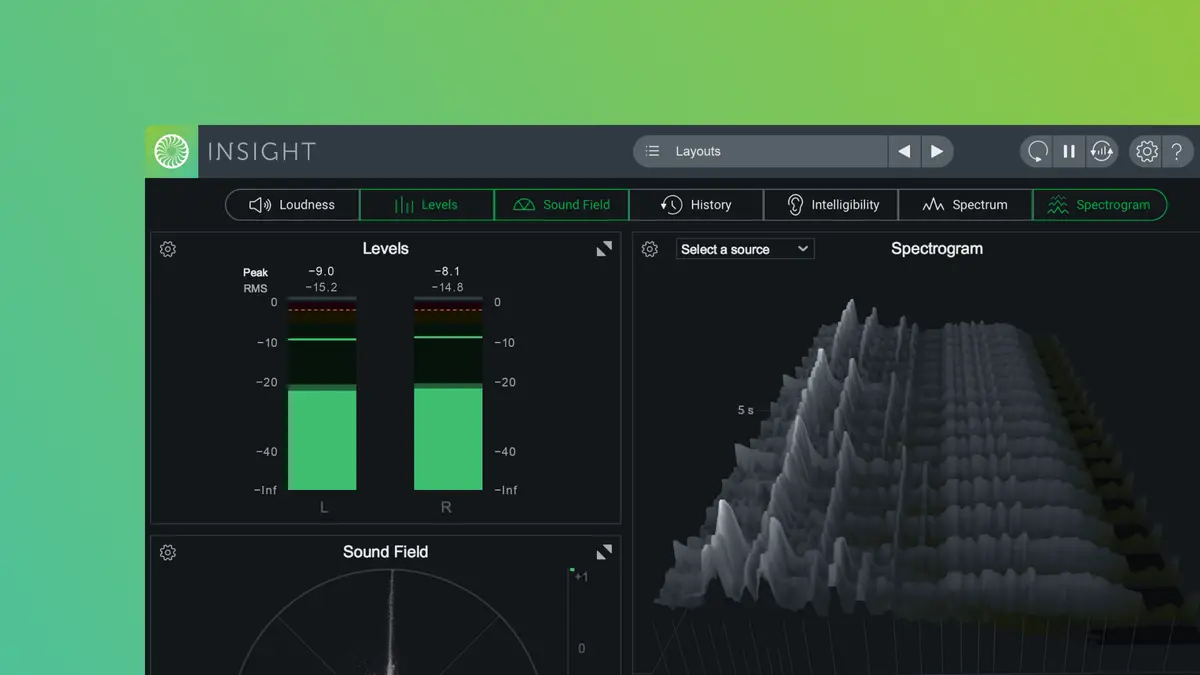Open the Layouts list icon
This screenshot has height=675, width=1200.
tap(653, 151)
